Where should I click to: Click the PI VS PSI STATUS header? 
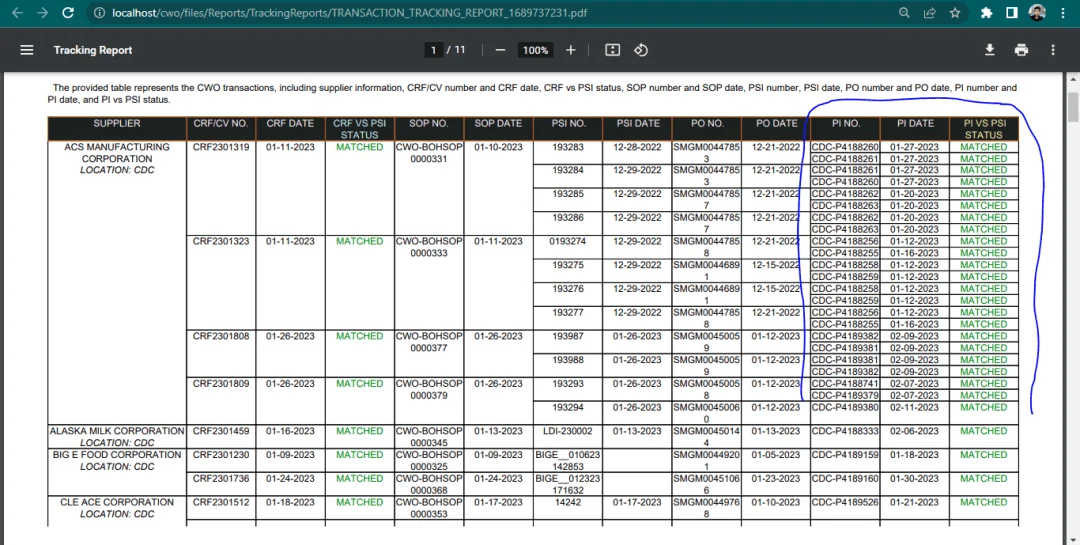[x=984, y=129]
